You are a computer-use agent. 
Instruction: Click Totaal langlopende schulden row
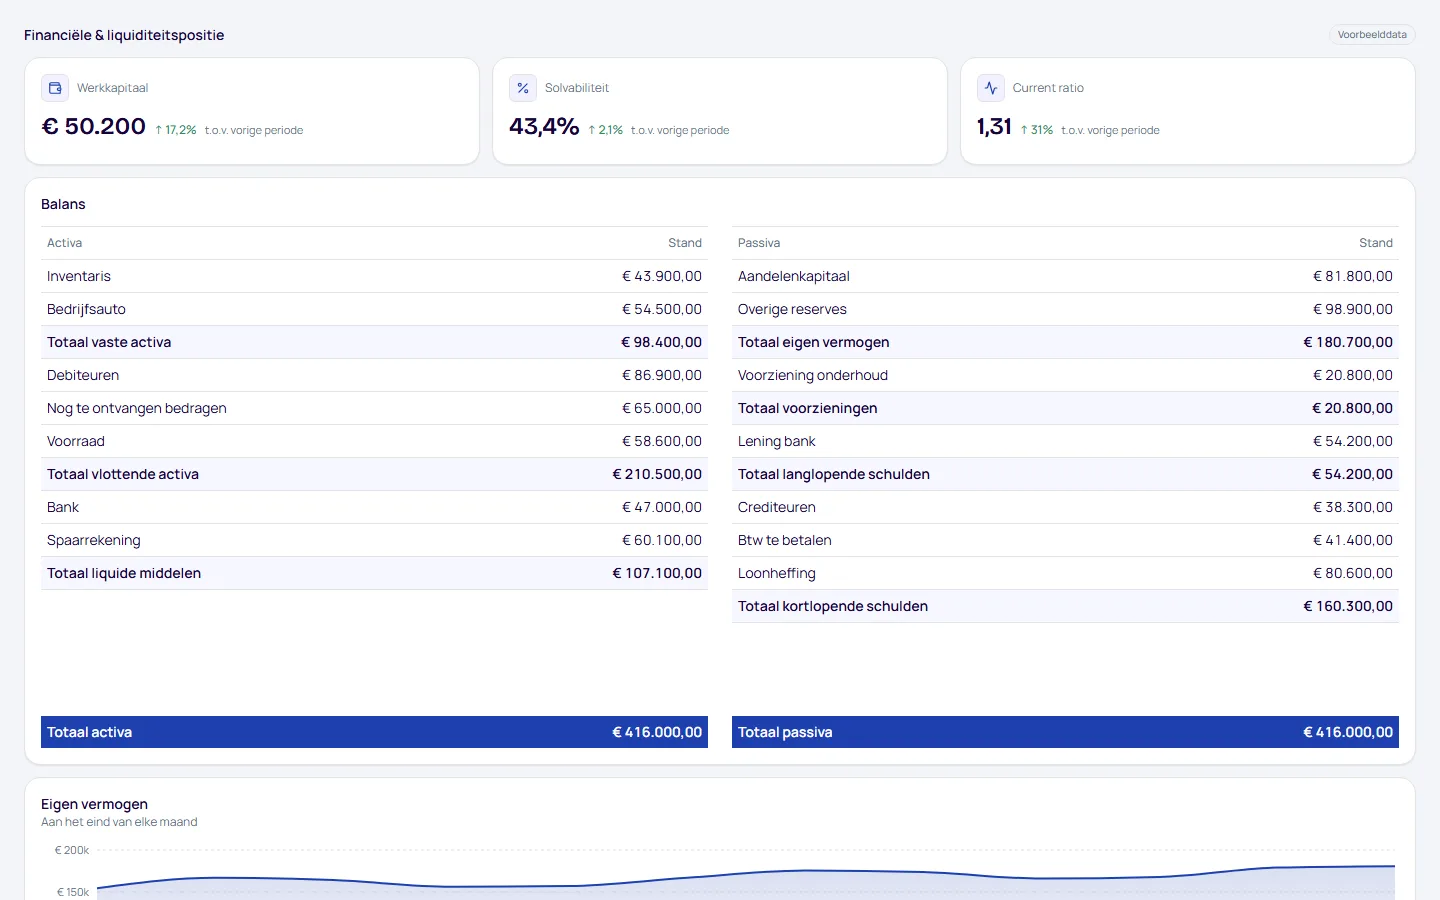pyautogui.click(x=1065, y=474)
